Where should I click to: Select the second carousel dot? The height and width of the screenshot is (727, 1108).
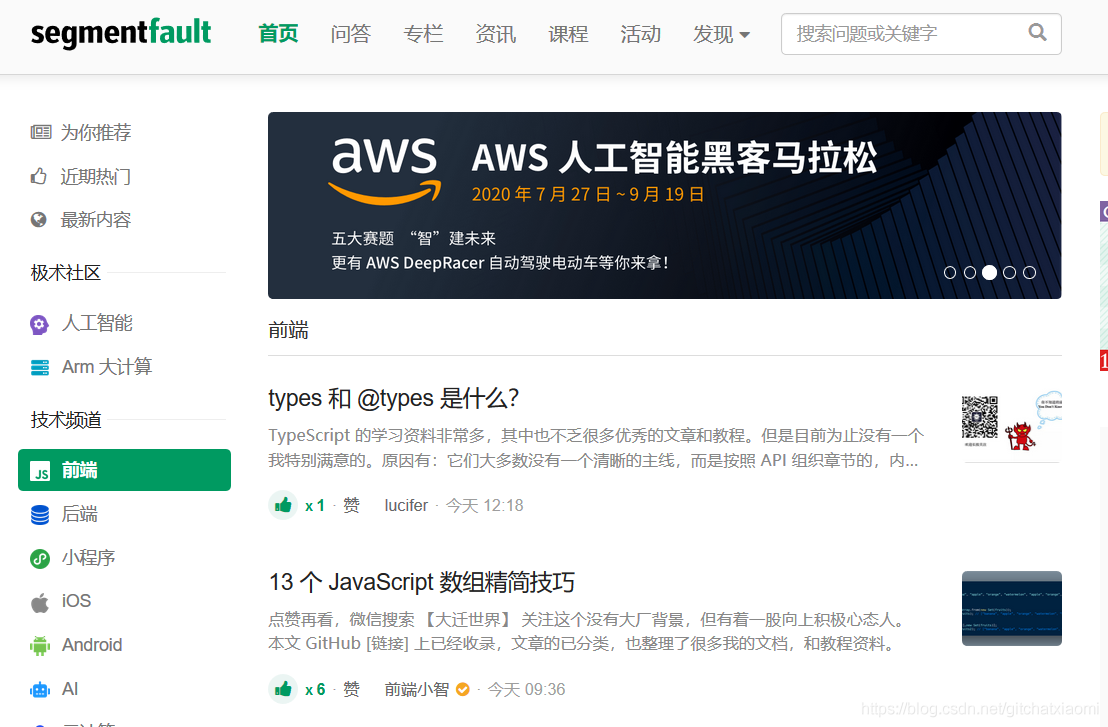[970, 273]
